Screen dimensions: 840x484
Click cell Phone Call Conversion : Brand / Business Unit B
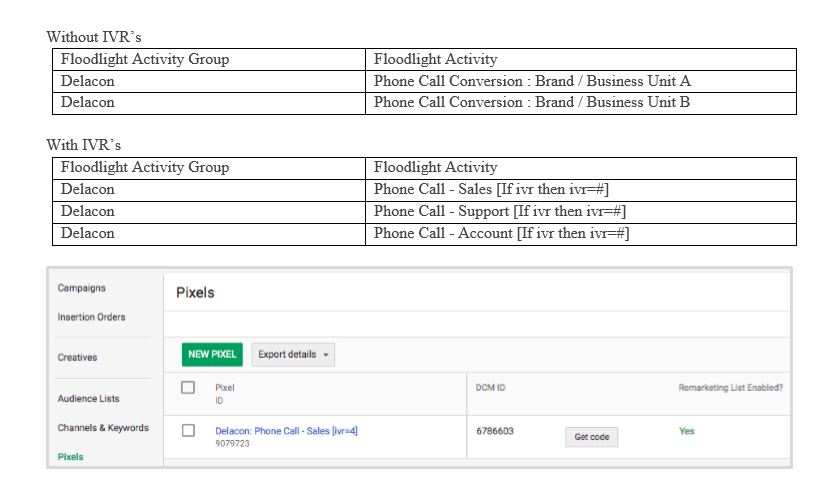pos(581,103)
